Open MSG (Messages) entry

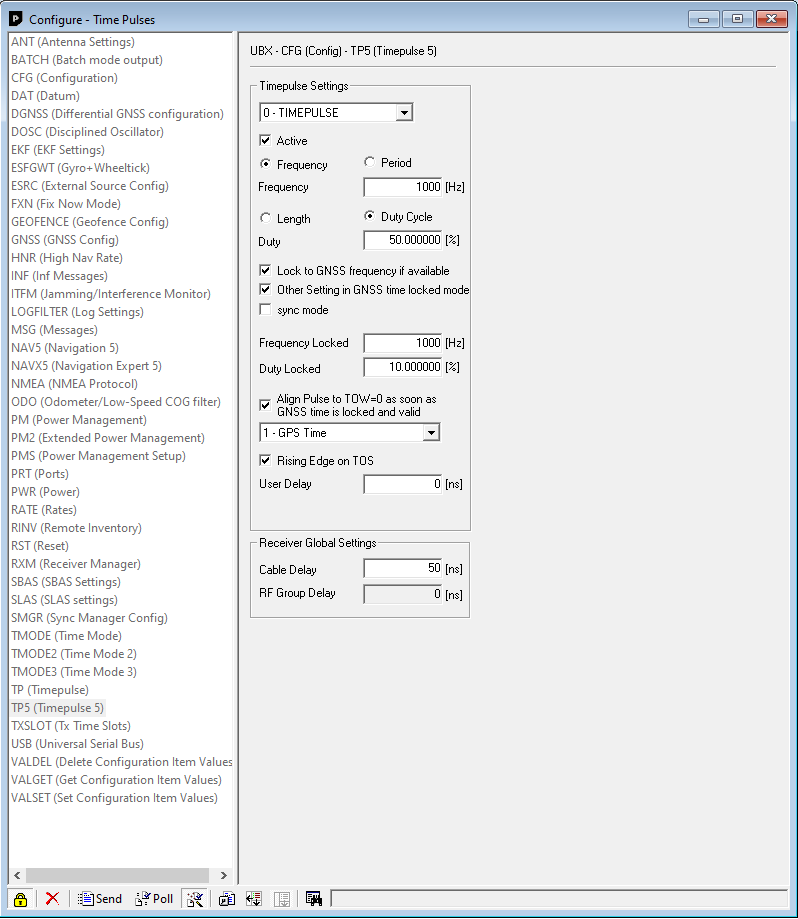(x=54, y=330)
